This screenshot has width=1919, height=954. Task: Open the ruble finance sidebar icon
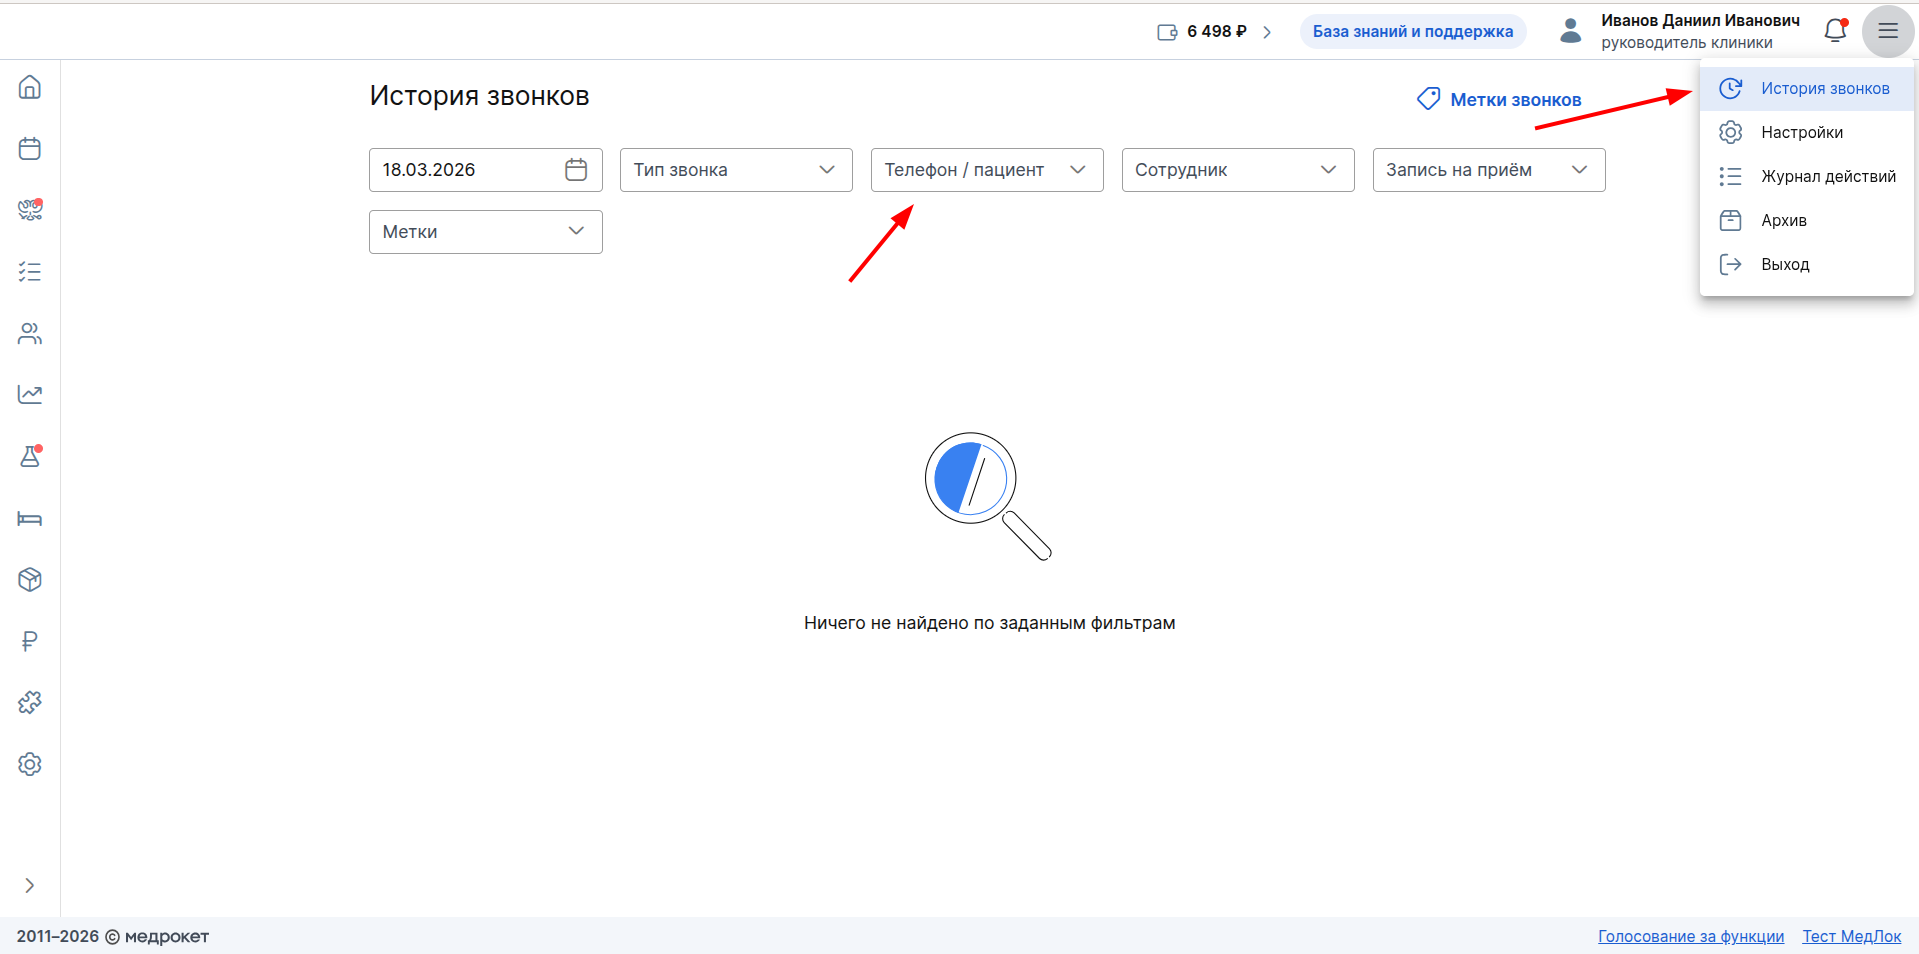30,641
